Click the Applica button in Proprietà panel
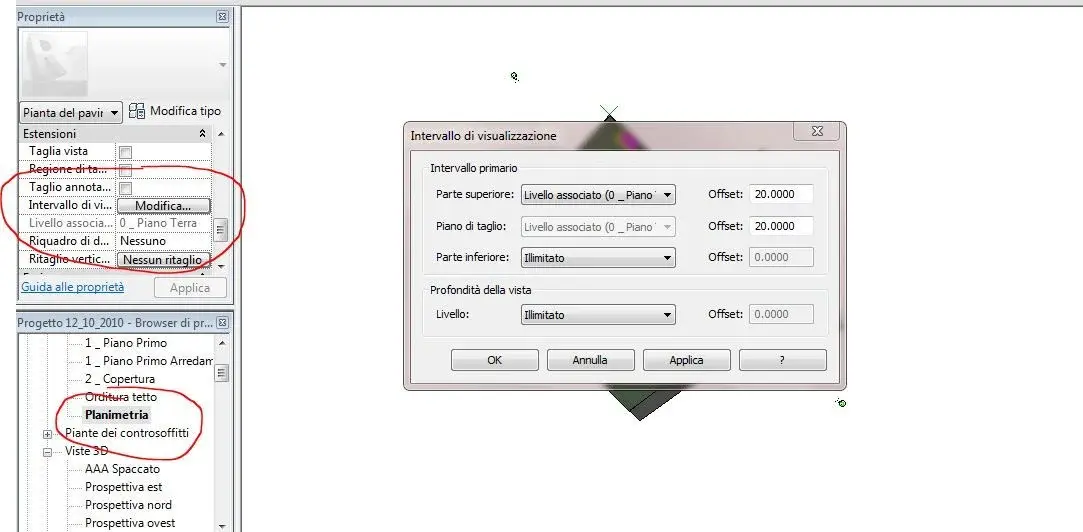Viewport: 1083px width, 532px height. point(190,288)
